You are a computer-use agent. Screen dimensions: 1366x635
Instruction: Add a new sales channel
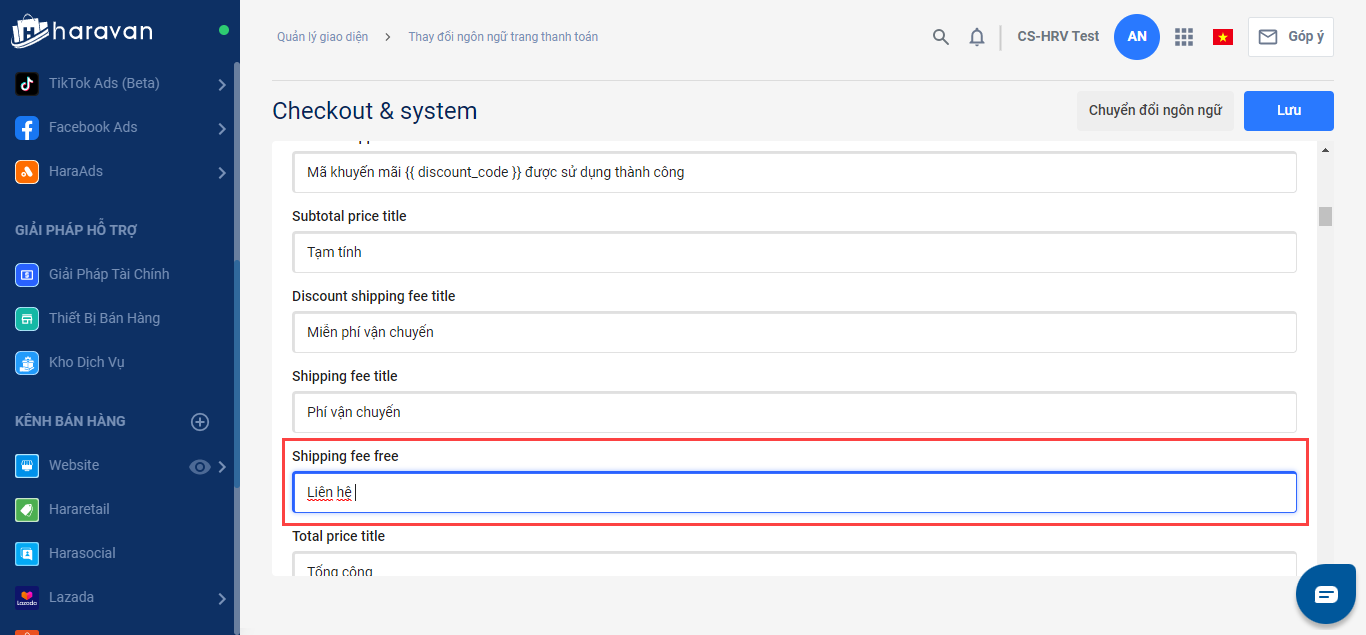click(x=200, y=422)
